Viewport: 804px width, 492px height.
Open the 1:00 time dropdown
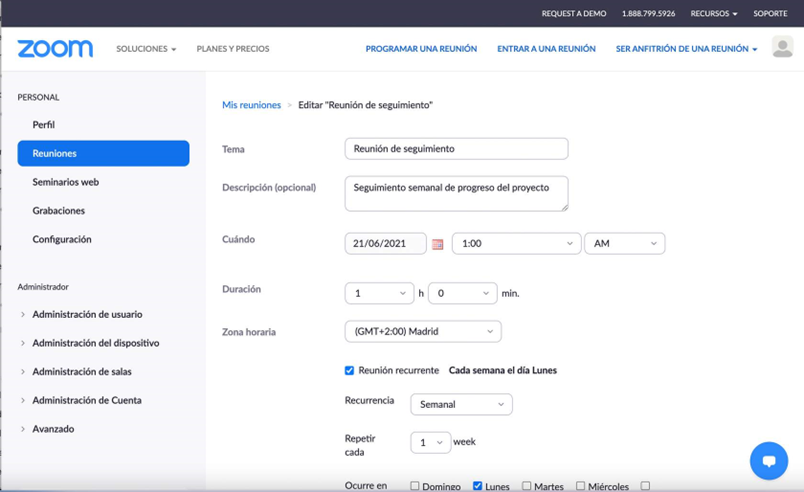(x=516, y=243)
